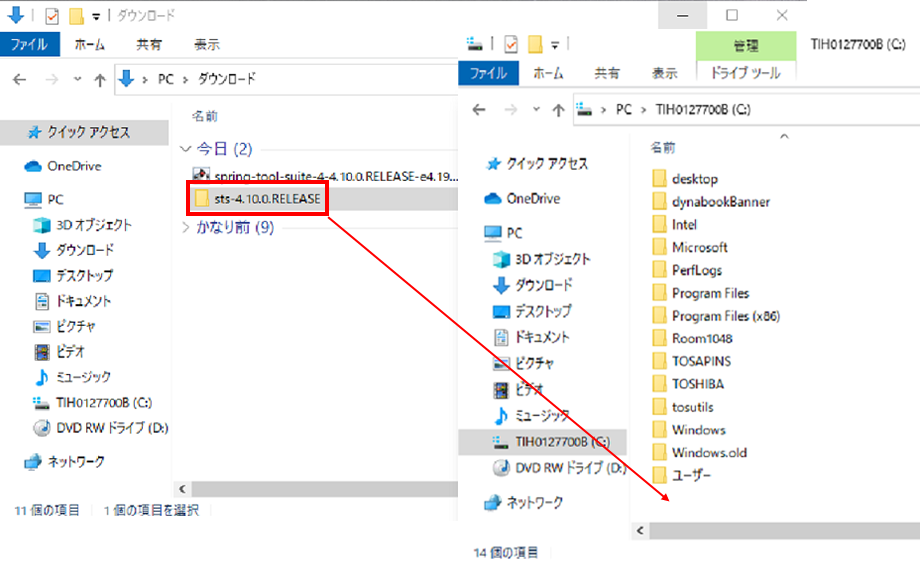Click the properties checkmark icon in the left title bar
Viewport: 920px width, 563px height.
pyautogui.click(x=52, y=16)
